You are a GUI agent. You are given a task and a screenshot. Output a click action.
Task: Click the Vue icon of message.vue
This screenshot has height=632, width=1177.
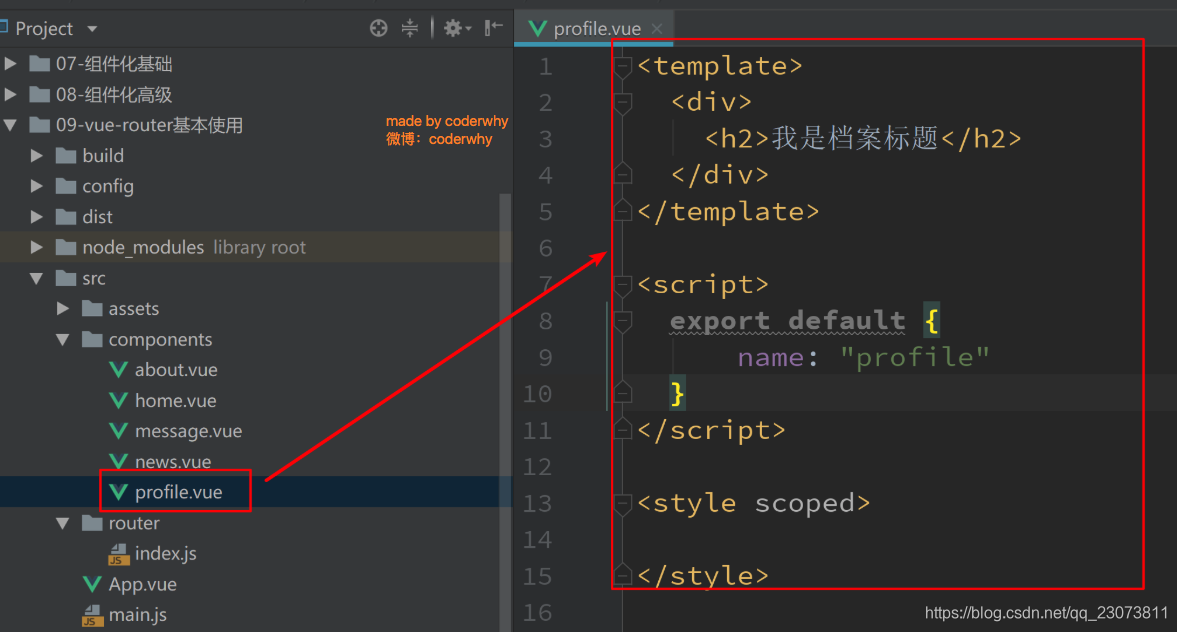[118, 432]
